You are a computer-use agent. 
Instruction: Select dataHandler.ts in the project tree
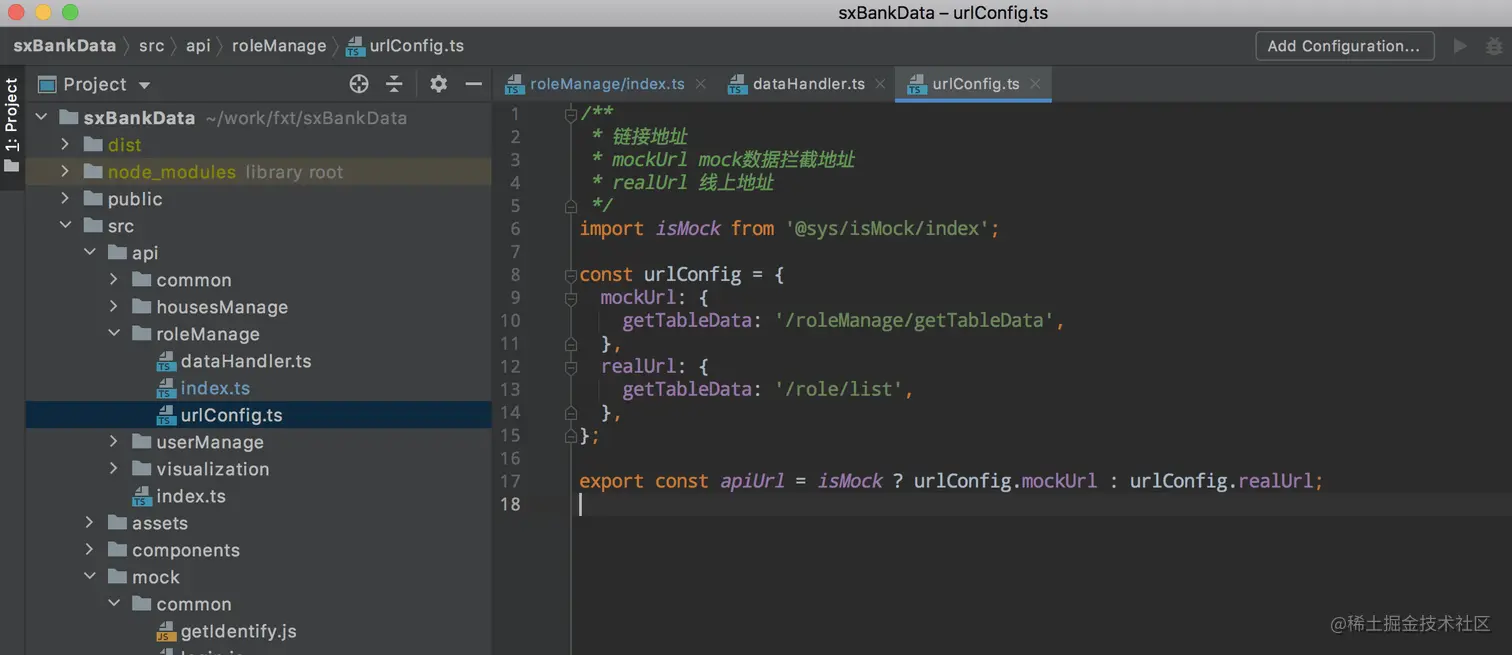(x=246, y=362)
